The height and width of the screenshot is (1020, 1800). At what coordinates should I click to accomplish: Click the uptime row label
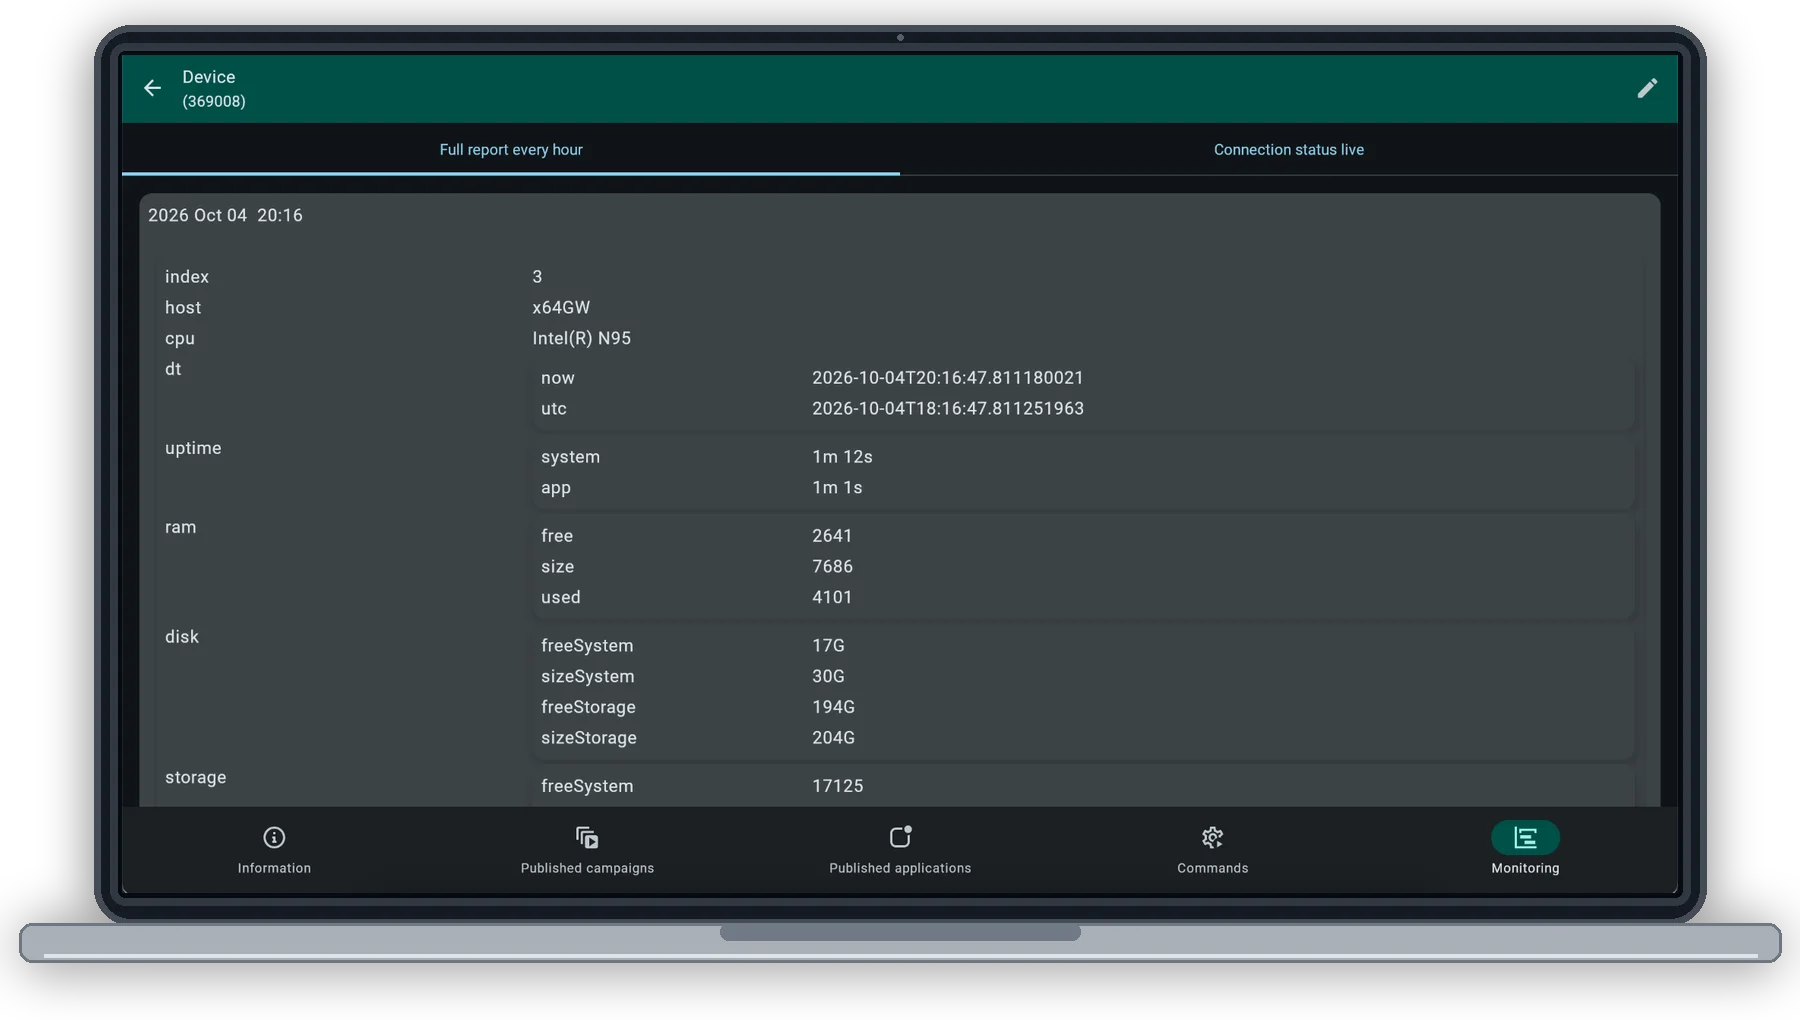pos(193,448)
